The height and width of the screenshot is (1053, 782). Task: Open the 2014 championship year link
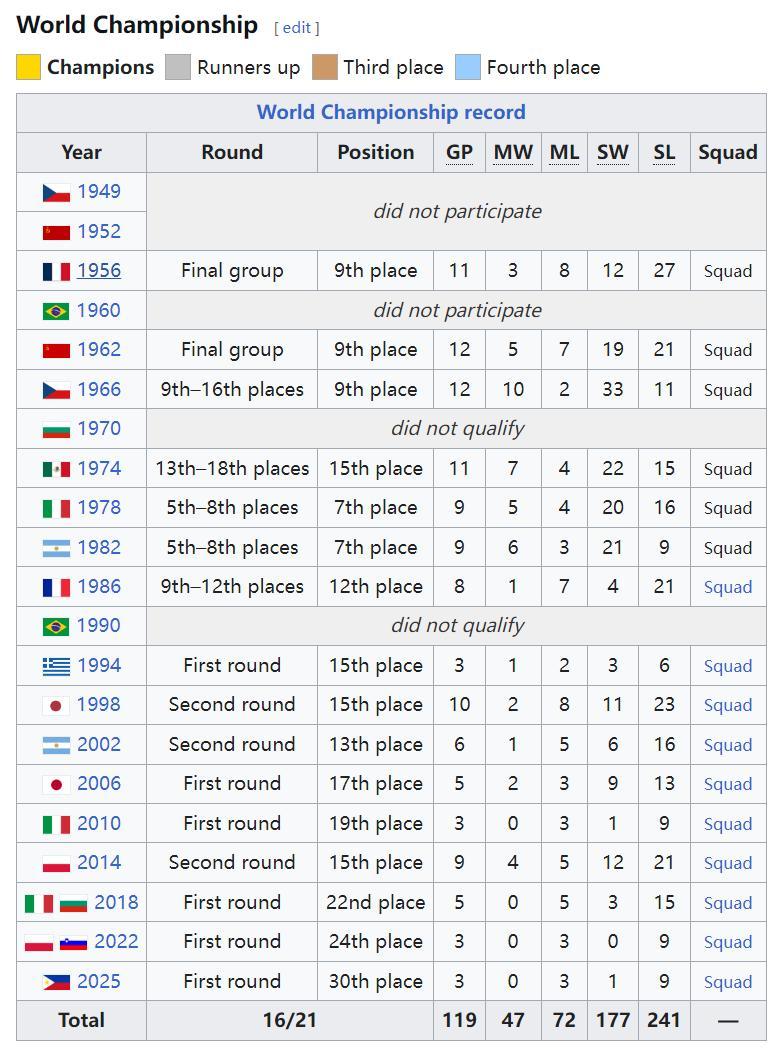pyautogui.click(x=98, y=863)
